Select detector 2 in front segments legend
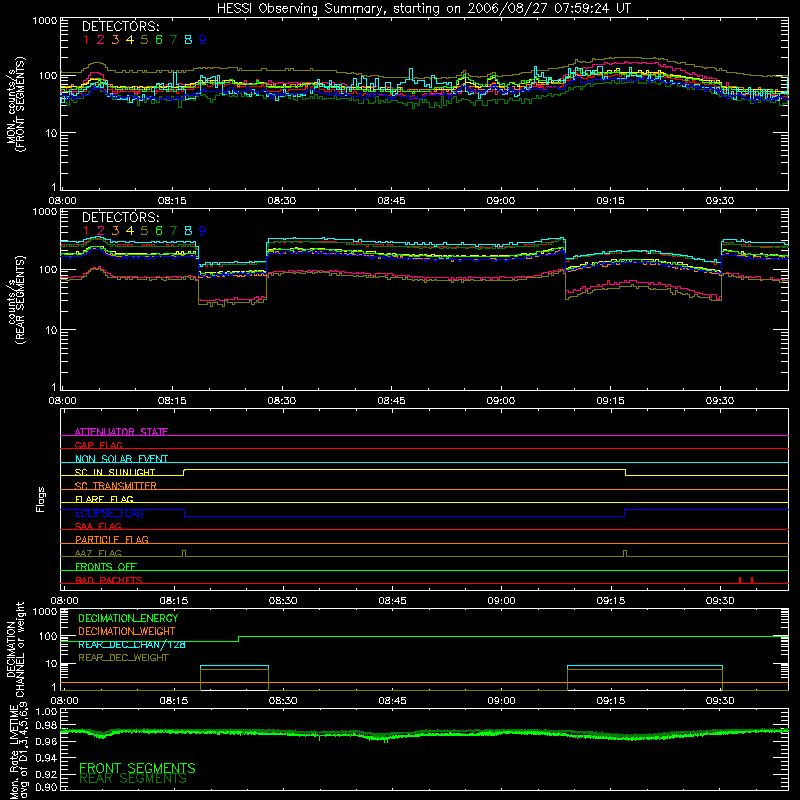This screenshot has width=800, height=800. [101, 40]
